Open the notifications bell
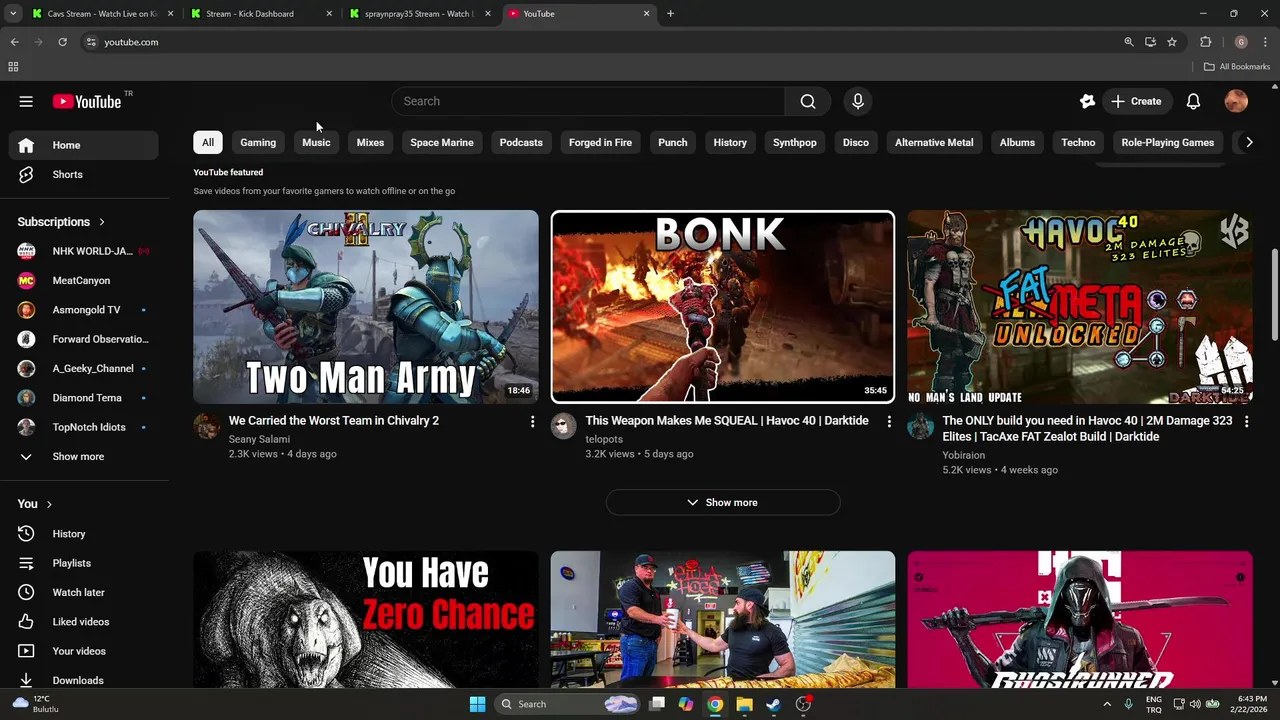Image resolution: width=1280 pixels, height=720 pixels. (x=1193, y=101)
